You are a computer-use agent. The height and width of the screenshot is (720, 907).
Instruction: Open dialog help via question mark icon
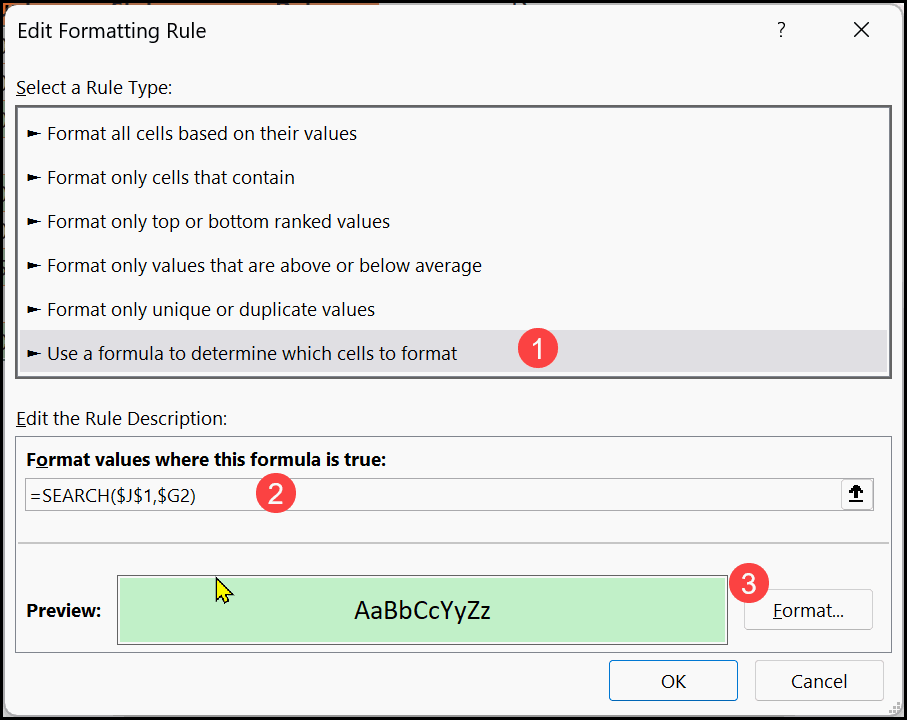pos(781,29)
